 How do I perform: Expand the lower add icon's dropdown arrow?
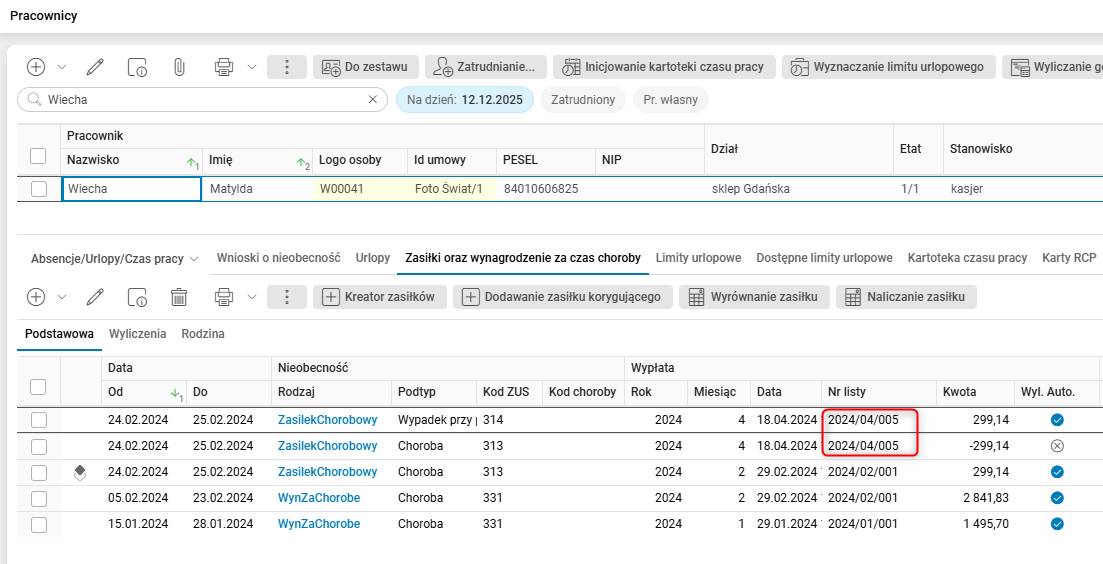[x=61, y=297]
